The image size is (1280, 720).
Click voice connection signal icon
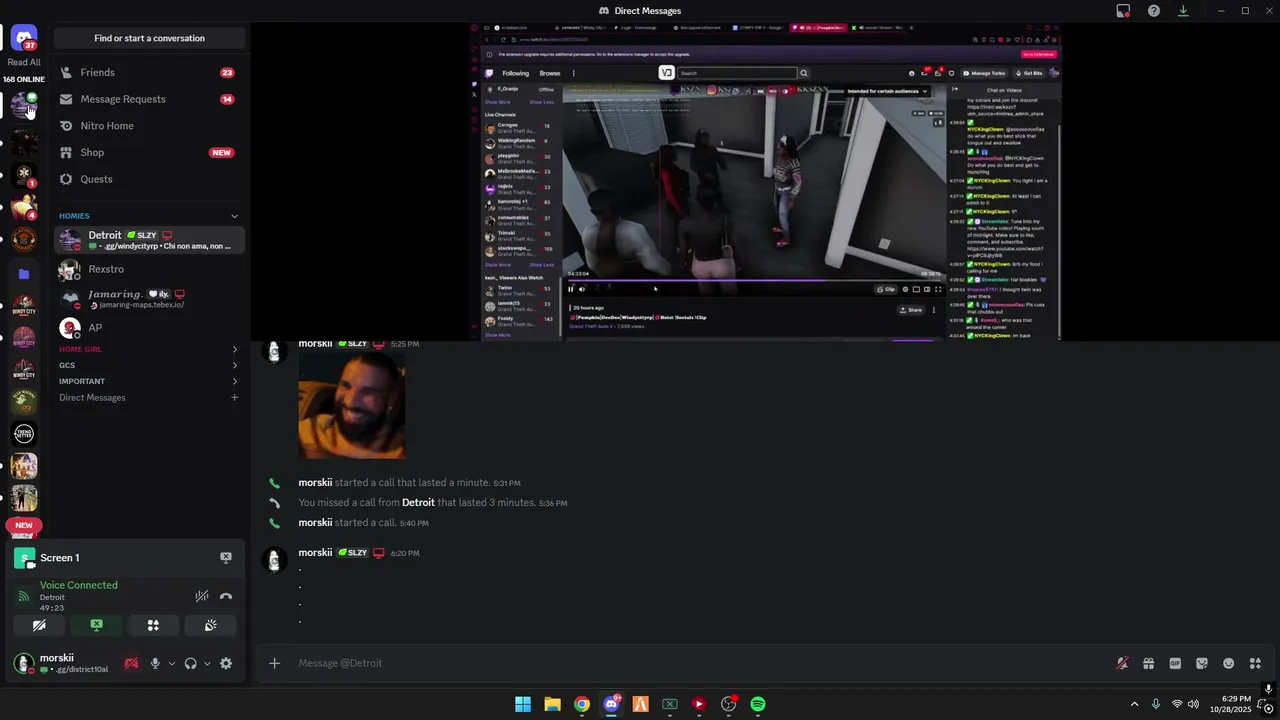[x=23, y=596]
